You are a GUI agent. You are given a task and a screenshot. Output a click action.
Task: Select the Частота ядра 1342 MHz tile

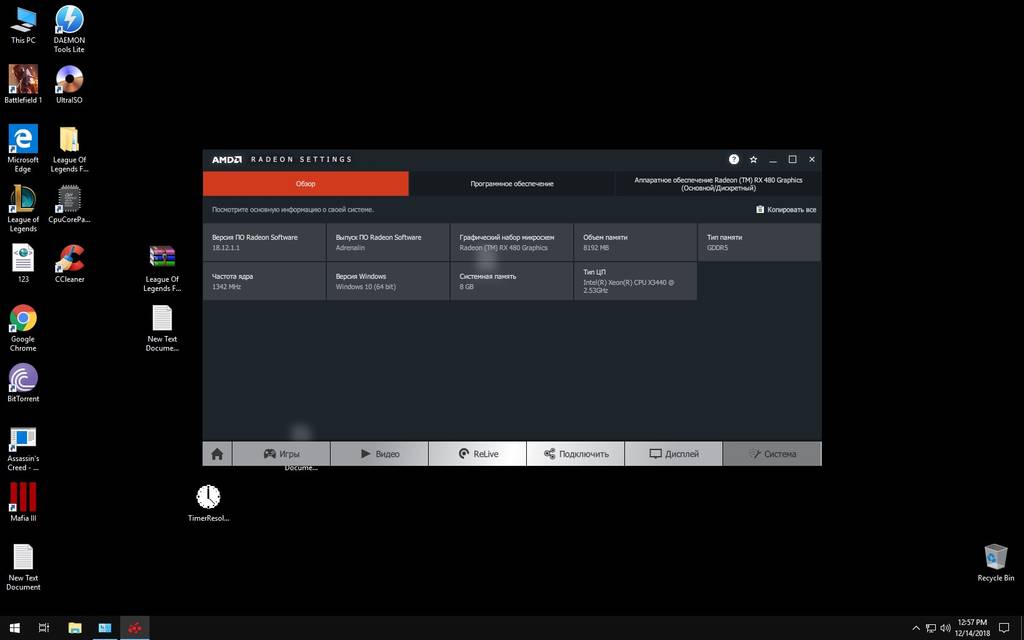tap(264, 281)
